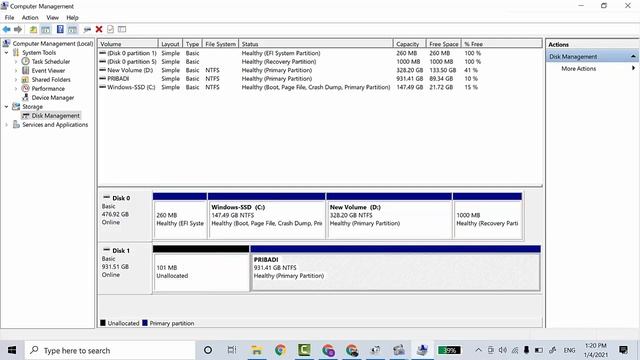
Task: Toggle the Show/Hide Console Tree toolbar icon
Action: (x=46, y=29)
